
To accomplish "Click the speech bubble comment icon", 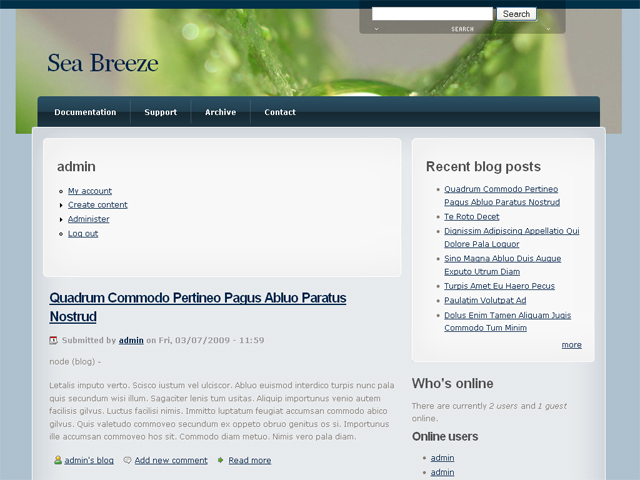I will coord(127,460).
